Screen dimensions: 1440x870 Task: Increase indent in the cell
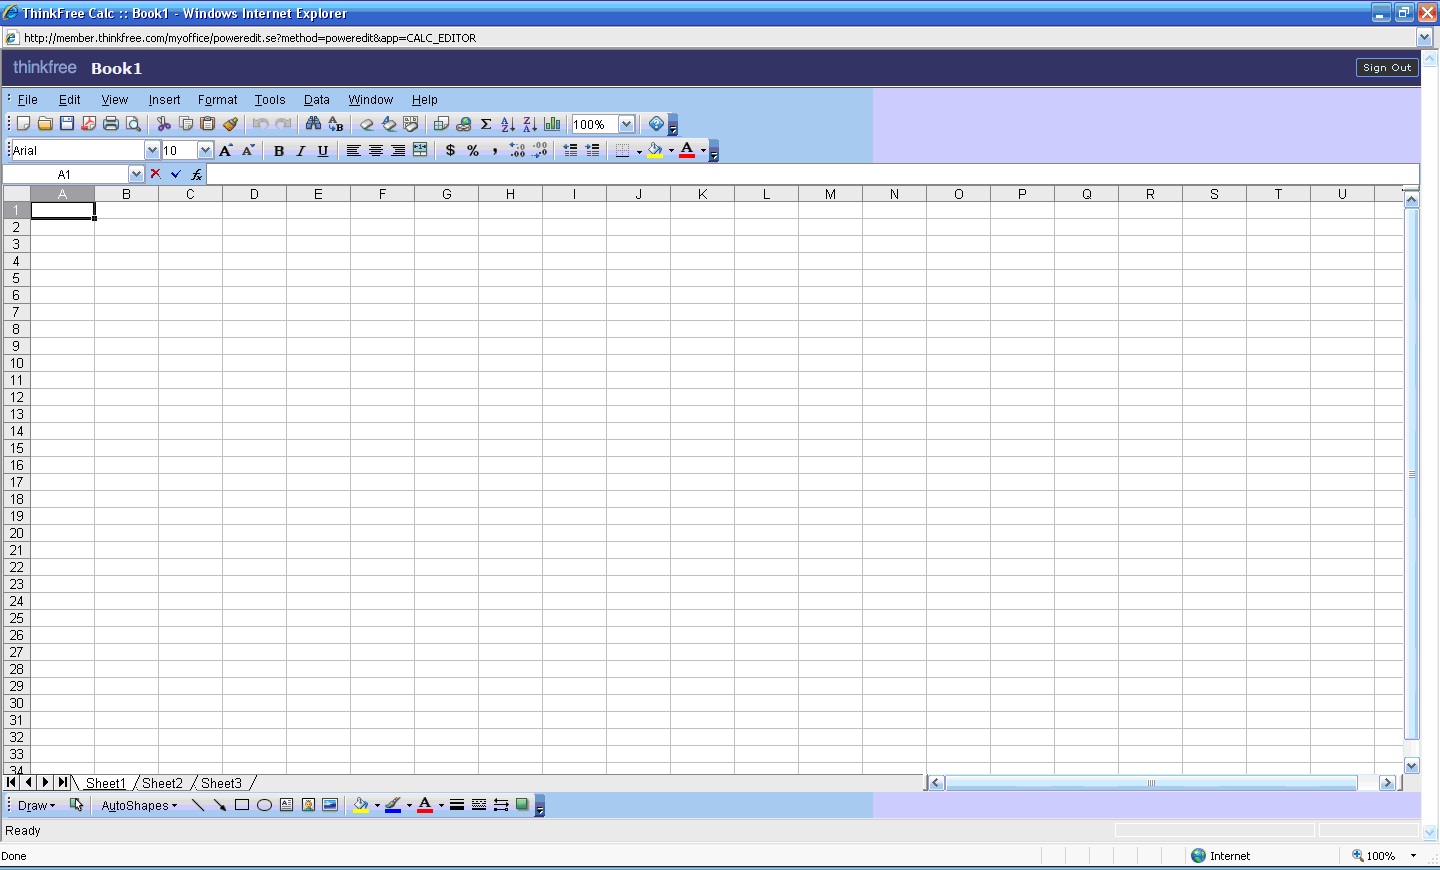coord(593,150)
